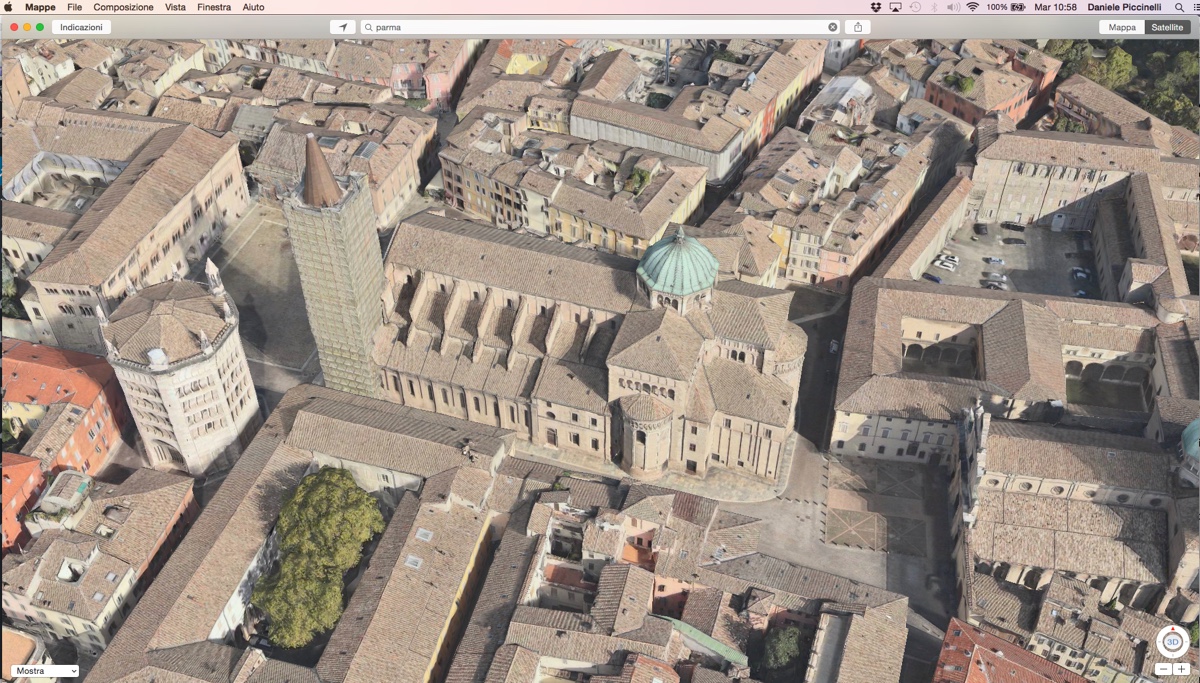The image size is (1200, 683).
Task: Reset north via the red compass arrow
Action: (x=1173, y=629)
